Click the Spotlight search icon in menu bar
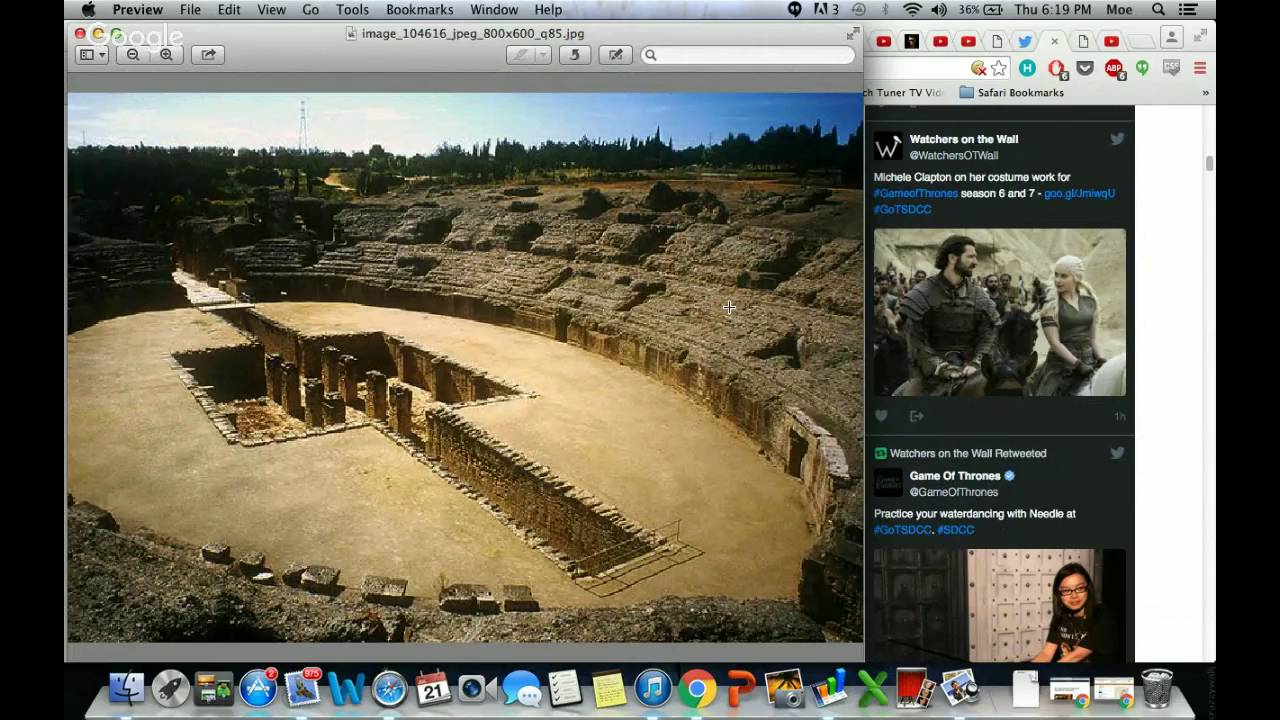Image resolution: width=1280 pixels, height=720 pixels. click(1158, 10)
